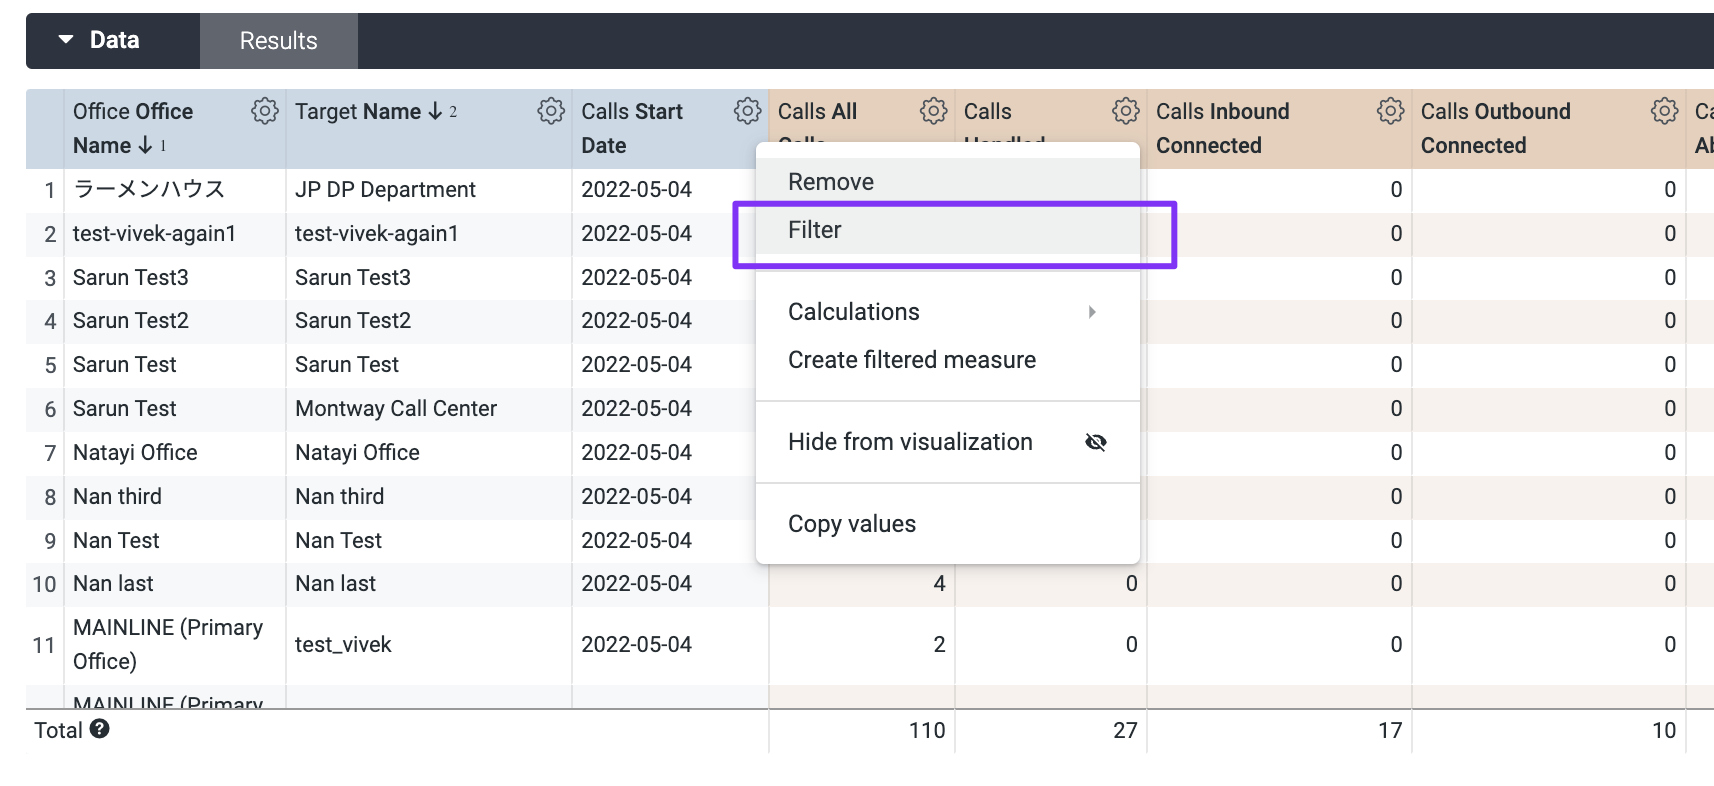Open gear menu for Calls Outbound Connected column
The height and width of the screenshot is (786, 1714).
point(1665,111)
